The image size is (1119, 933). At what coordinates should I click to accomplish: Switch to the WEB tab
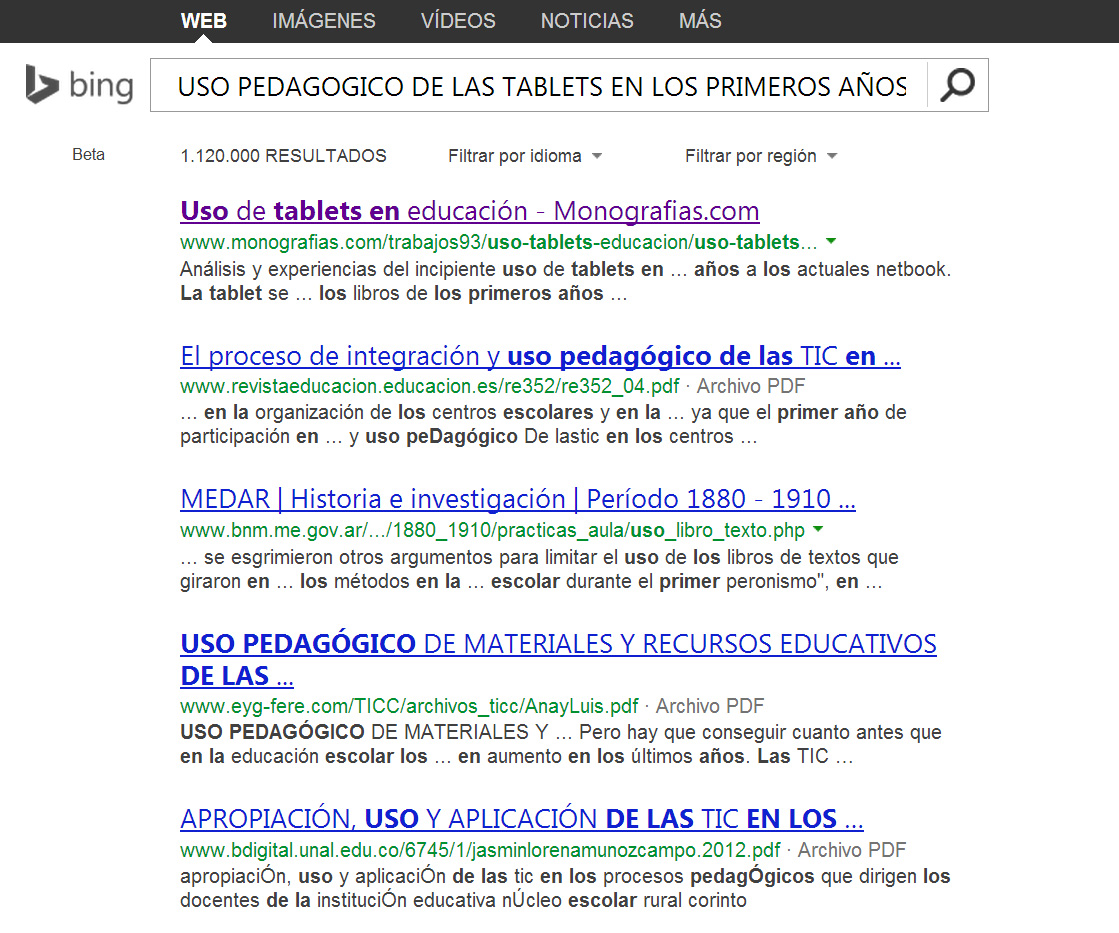point(203,21)
